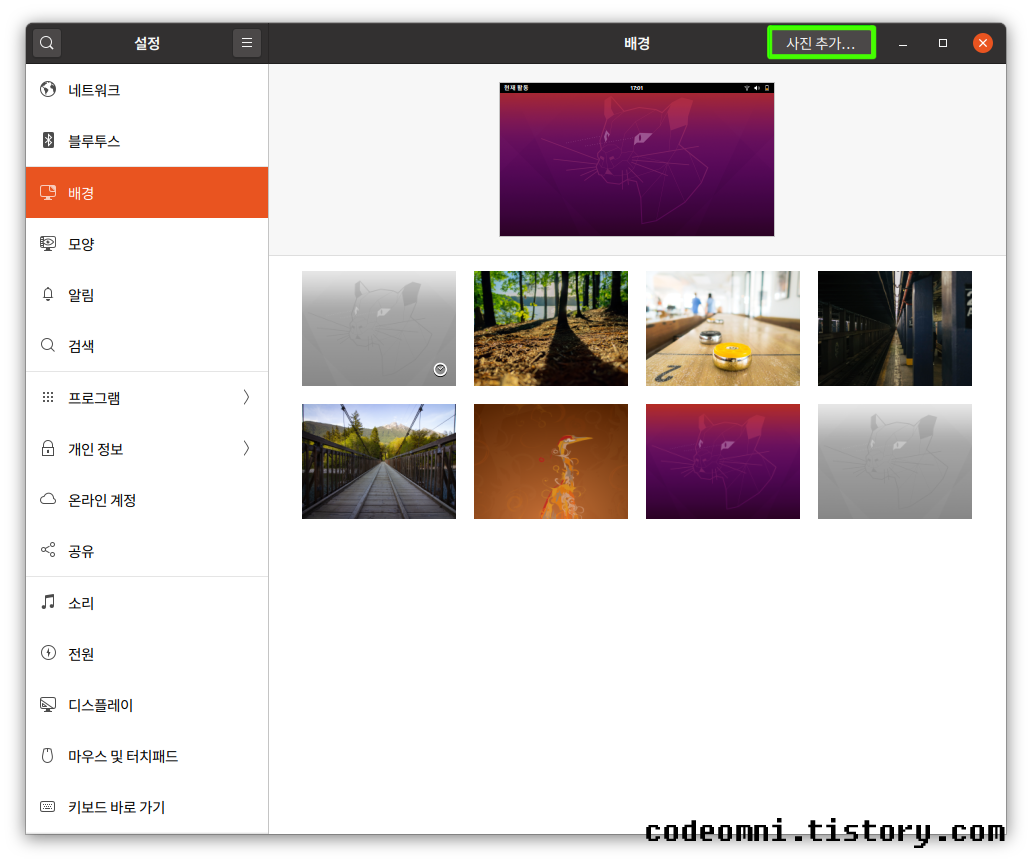Click the globe icon next to 네트워크
Viewport: 1032px width, 863px height.
47,89
